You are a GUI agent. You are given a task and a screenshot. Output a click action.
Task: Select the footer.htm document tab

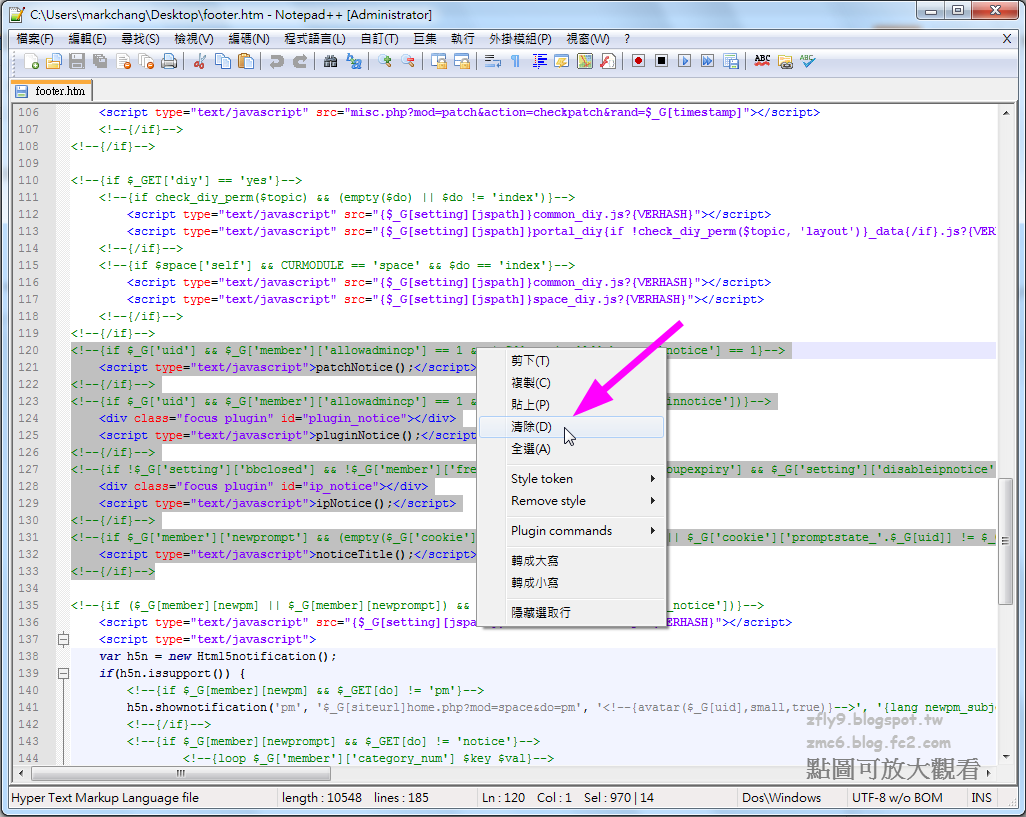[52, 91]
